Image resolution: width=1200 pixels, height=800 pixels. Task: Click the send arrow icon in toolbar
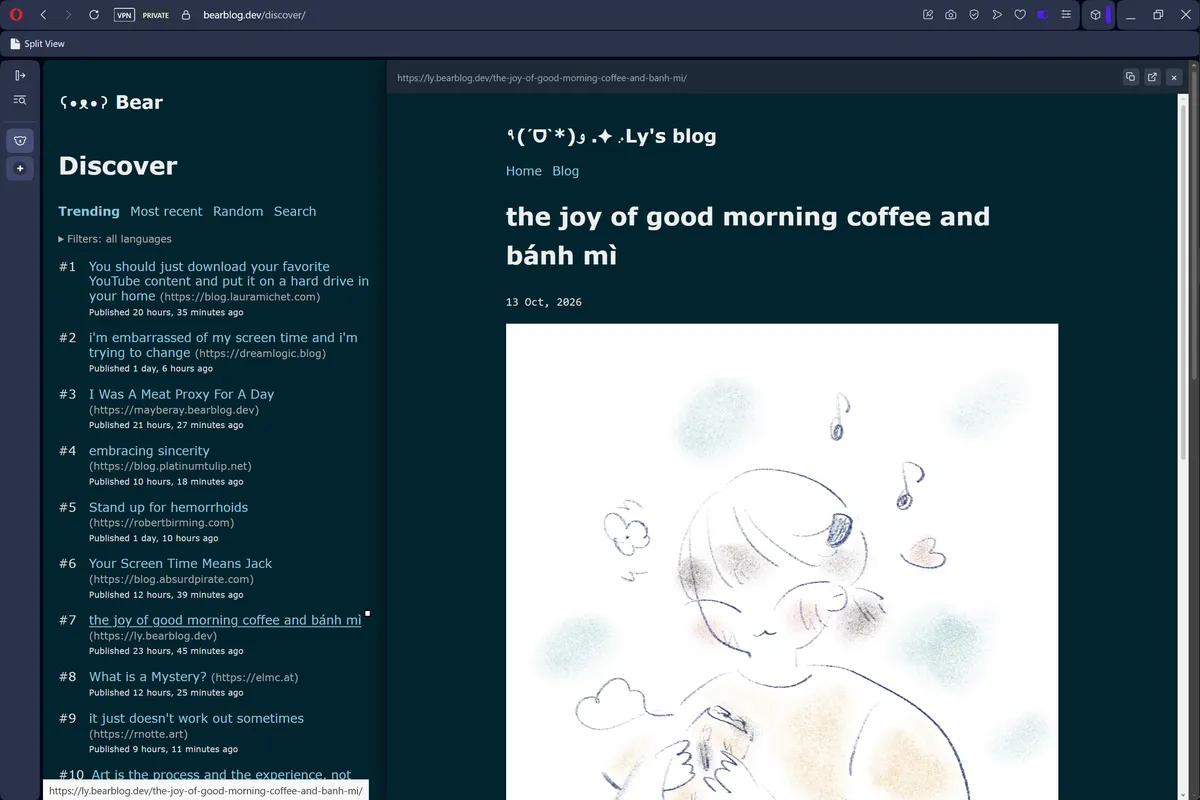(x=997, y=15)
